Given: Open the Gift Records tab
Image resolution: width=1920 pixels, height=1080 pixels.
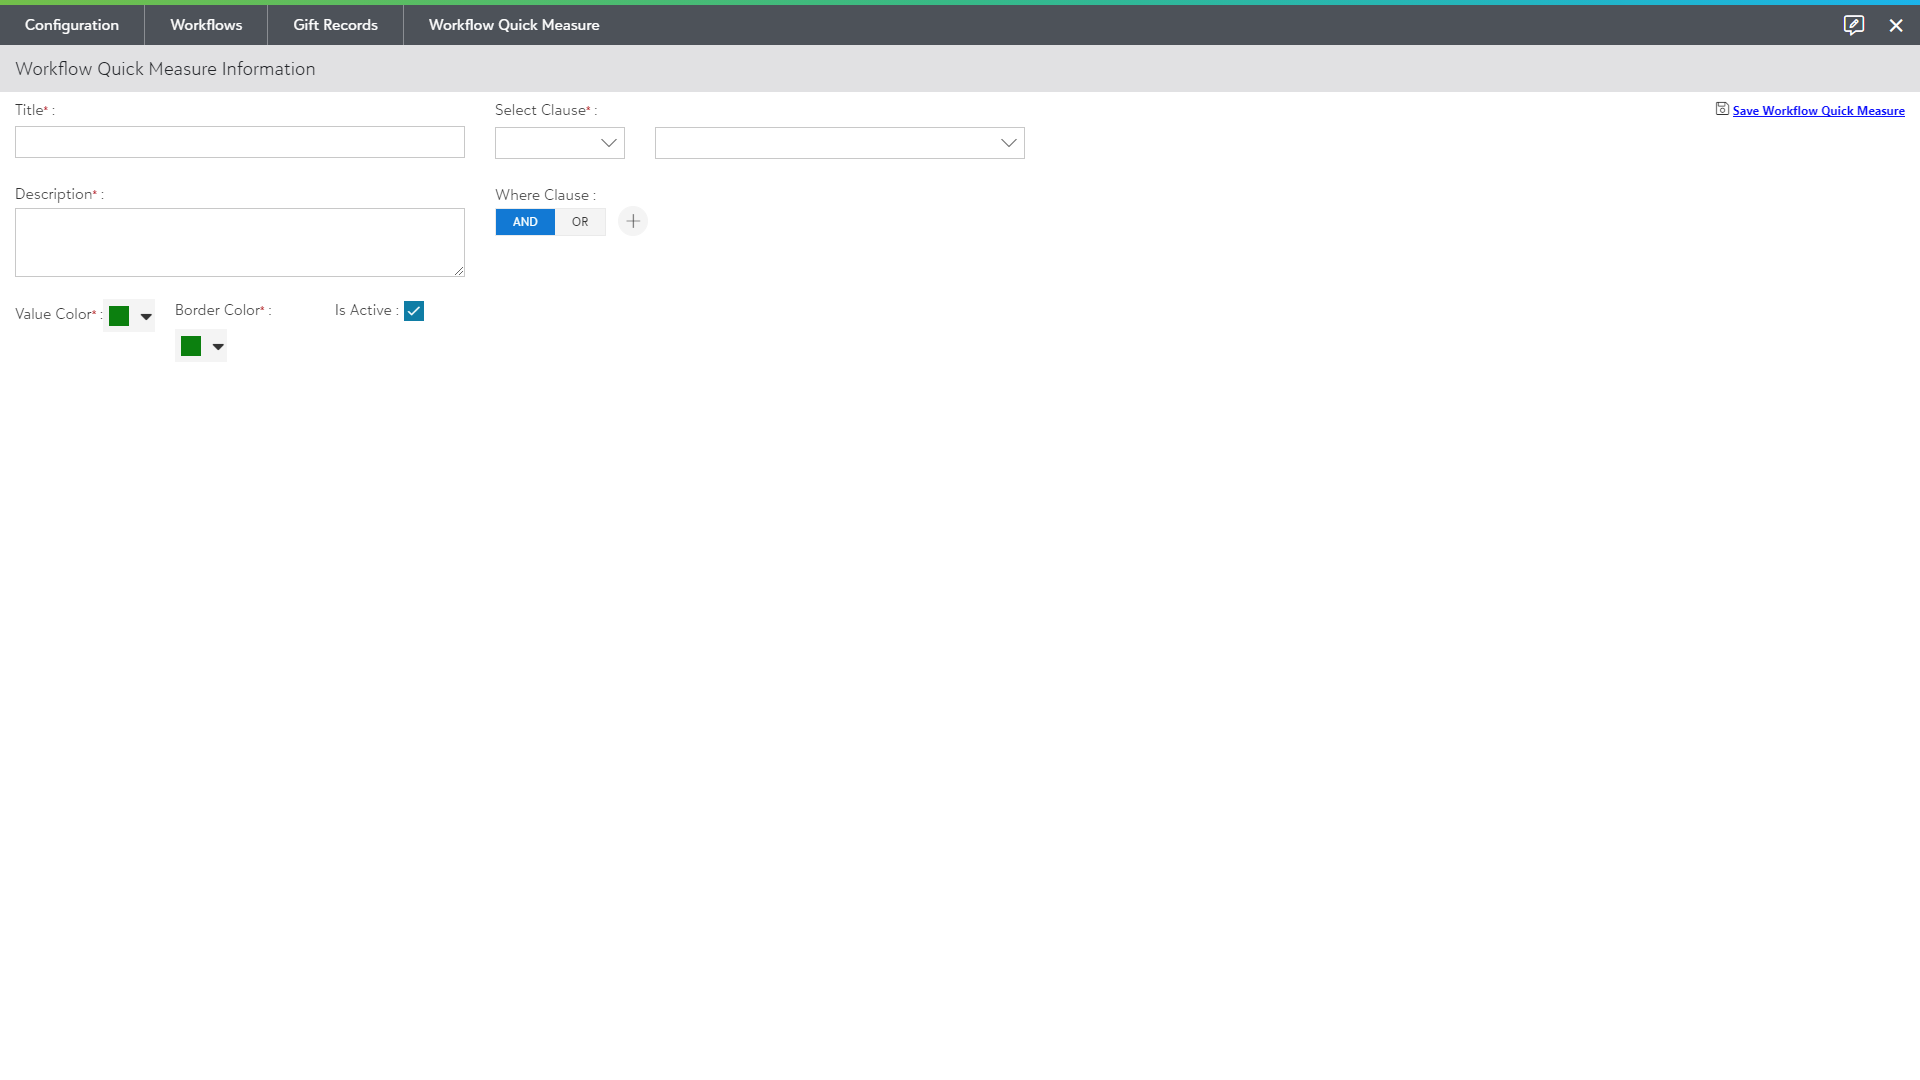Looking at the screenshot, I should (335, 25).
